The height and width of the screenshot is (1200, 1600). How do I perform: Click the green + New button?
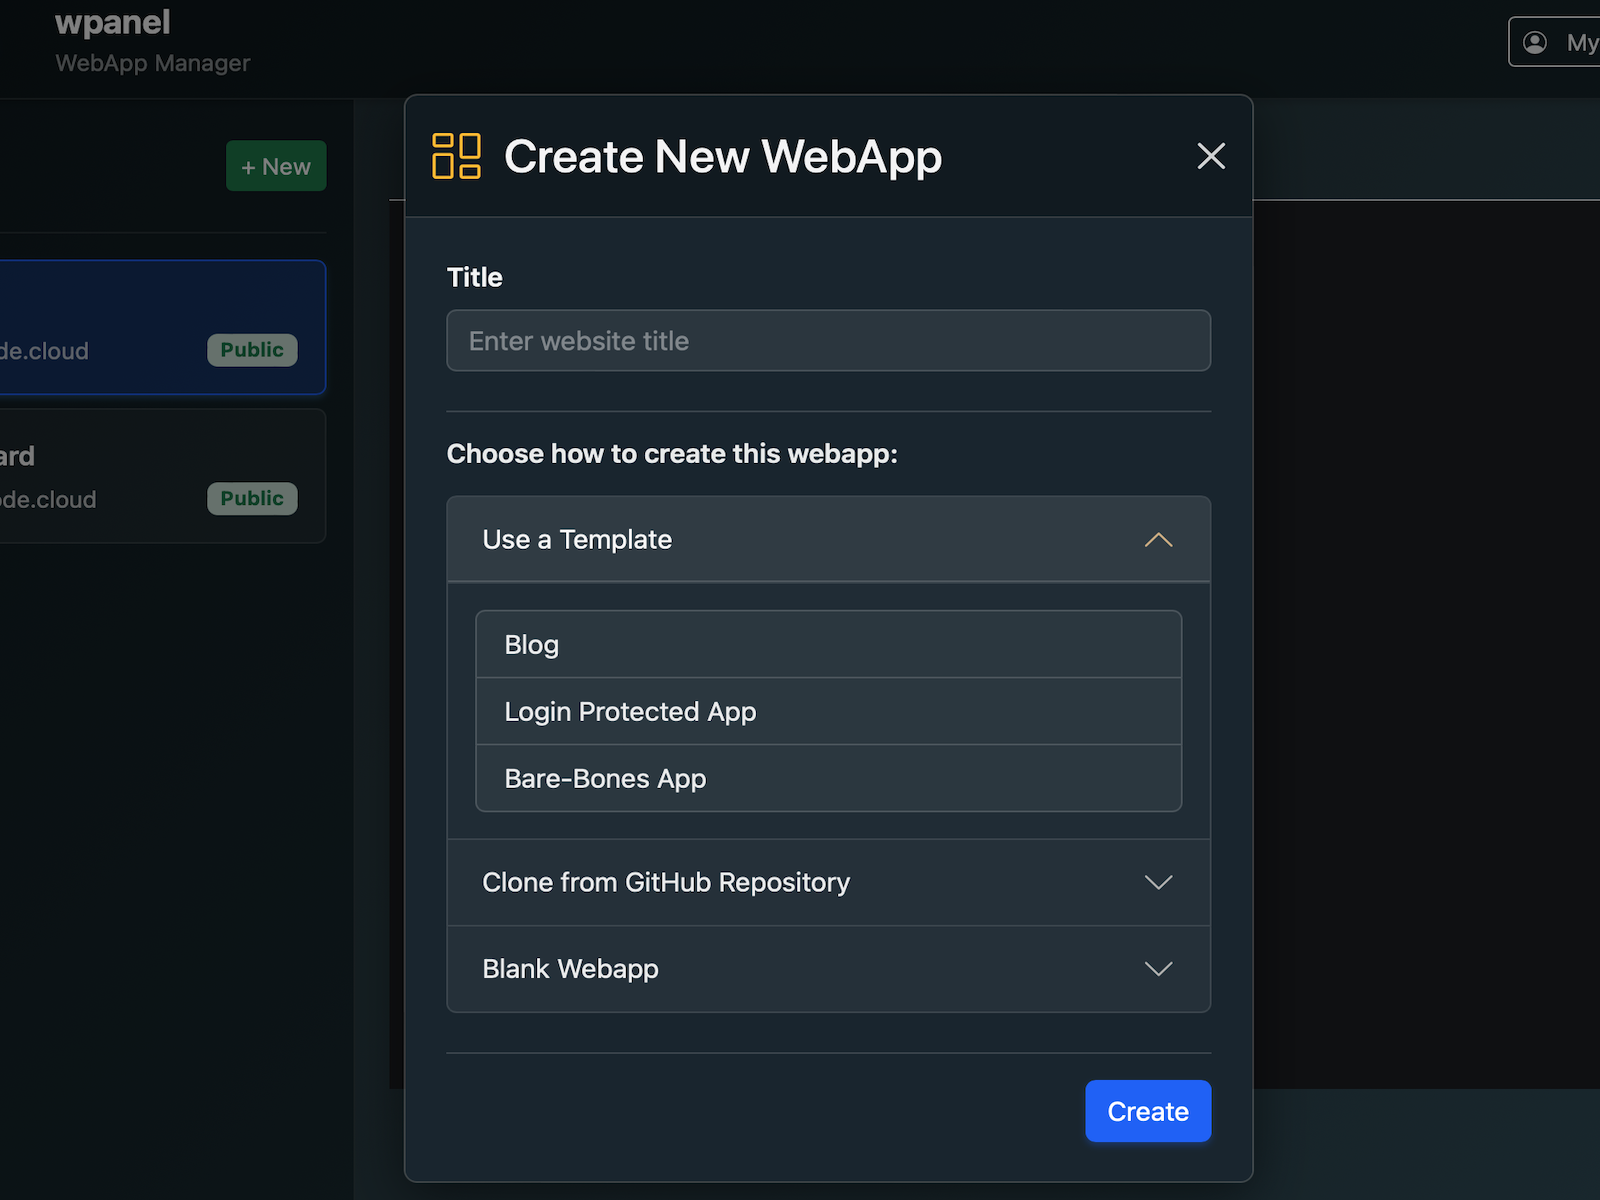(276, 166)
